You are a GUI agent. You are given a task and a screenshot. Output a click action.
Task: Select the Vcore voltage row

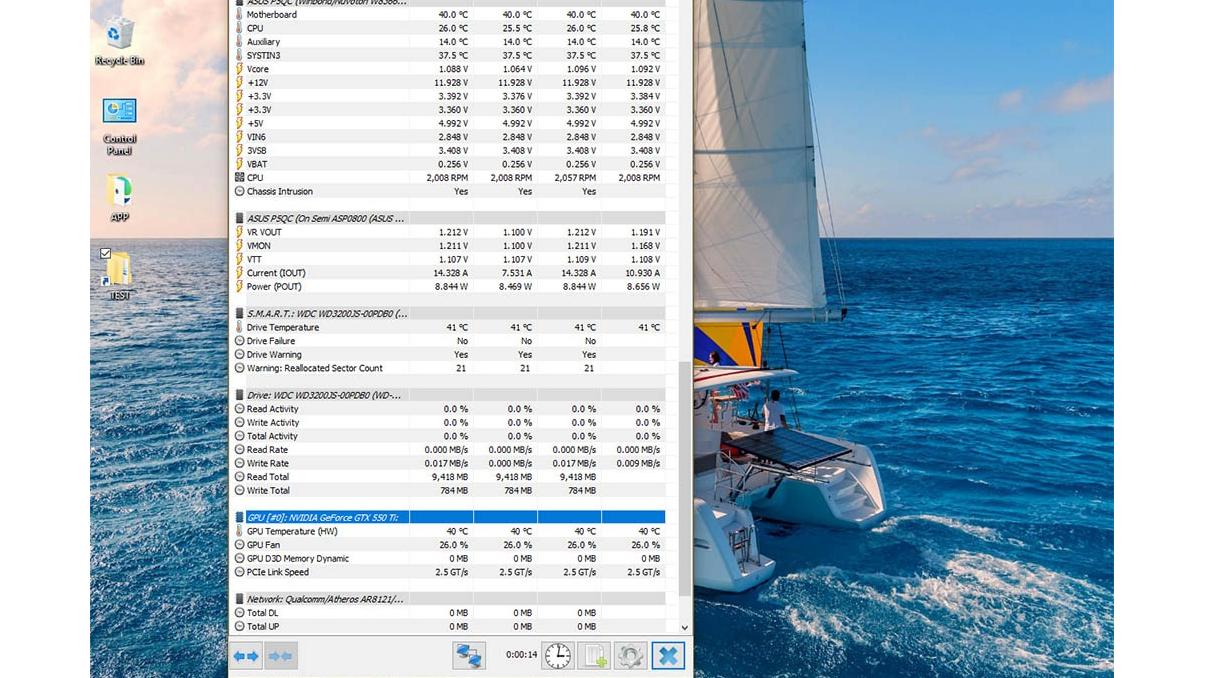[258, 69]
